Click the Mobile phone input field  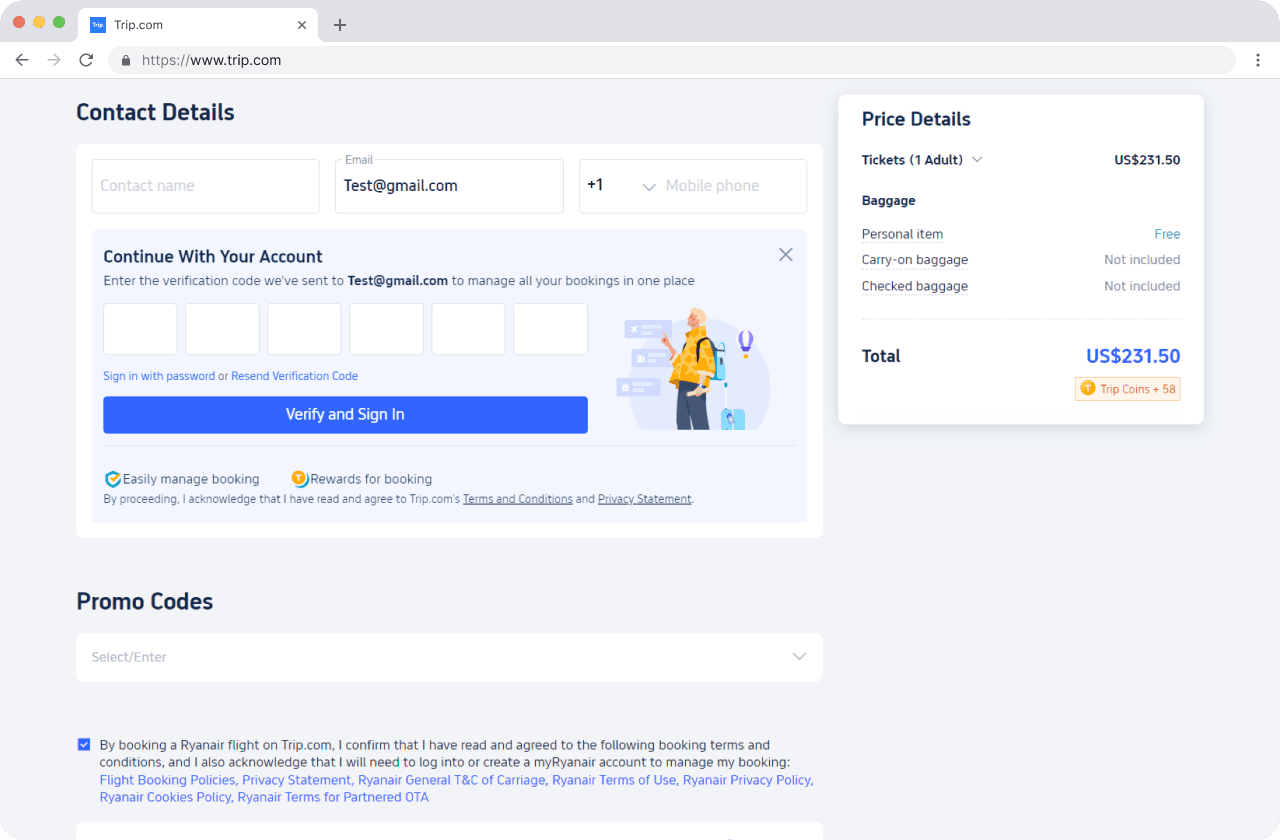tap(734, 186)
